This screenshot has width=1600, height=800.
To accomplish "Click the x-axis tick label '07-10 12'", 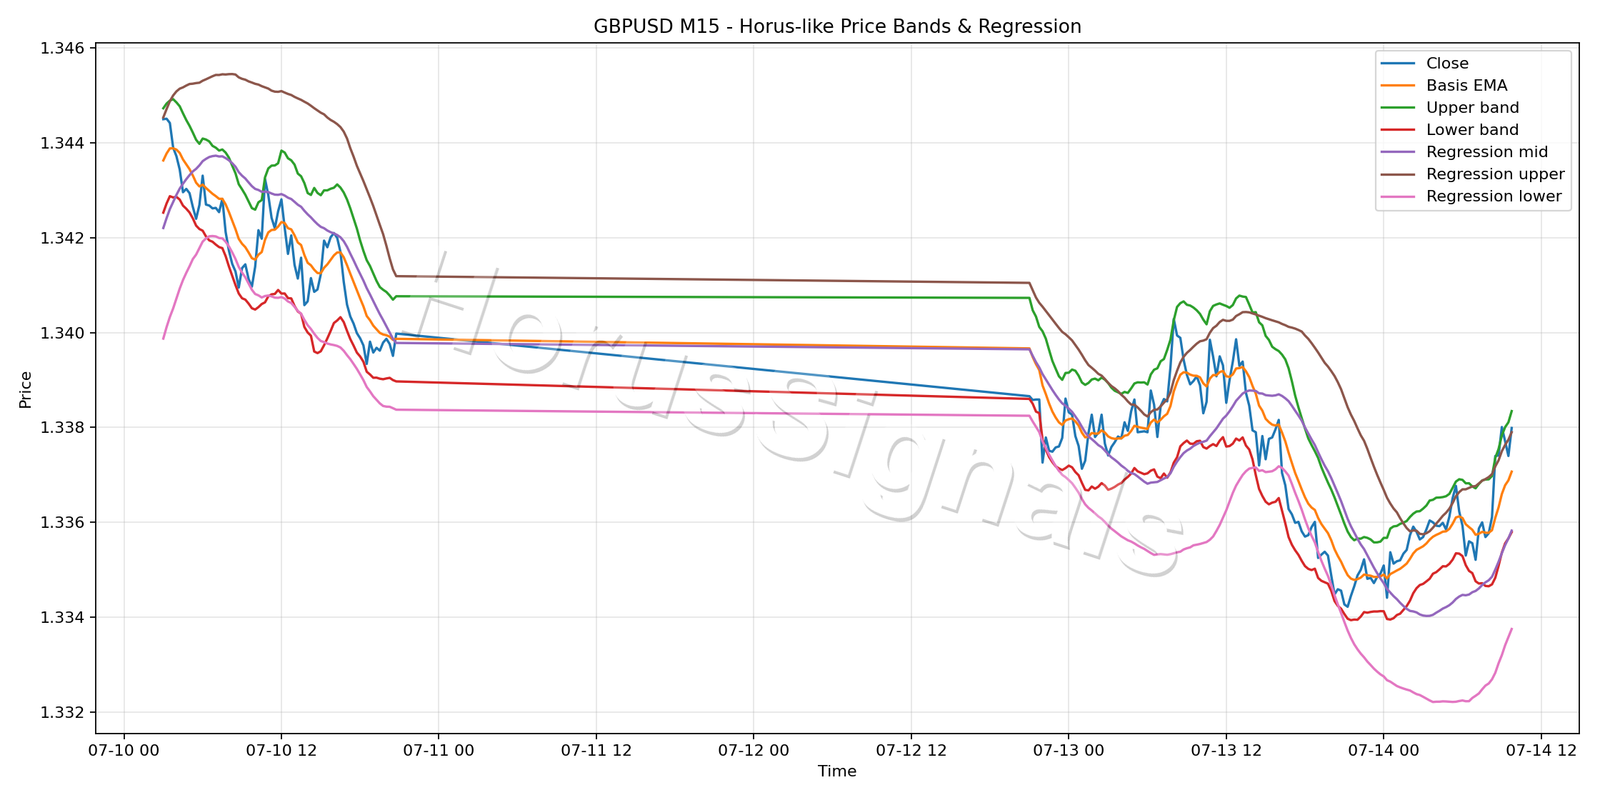I will (281, 750).
